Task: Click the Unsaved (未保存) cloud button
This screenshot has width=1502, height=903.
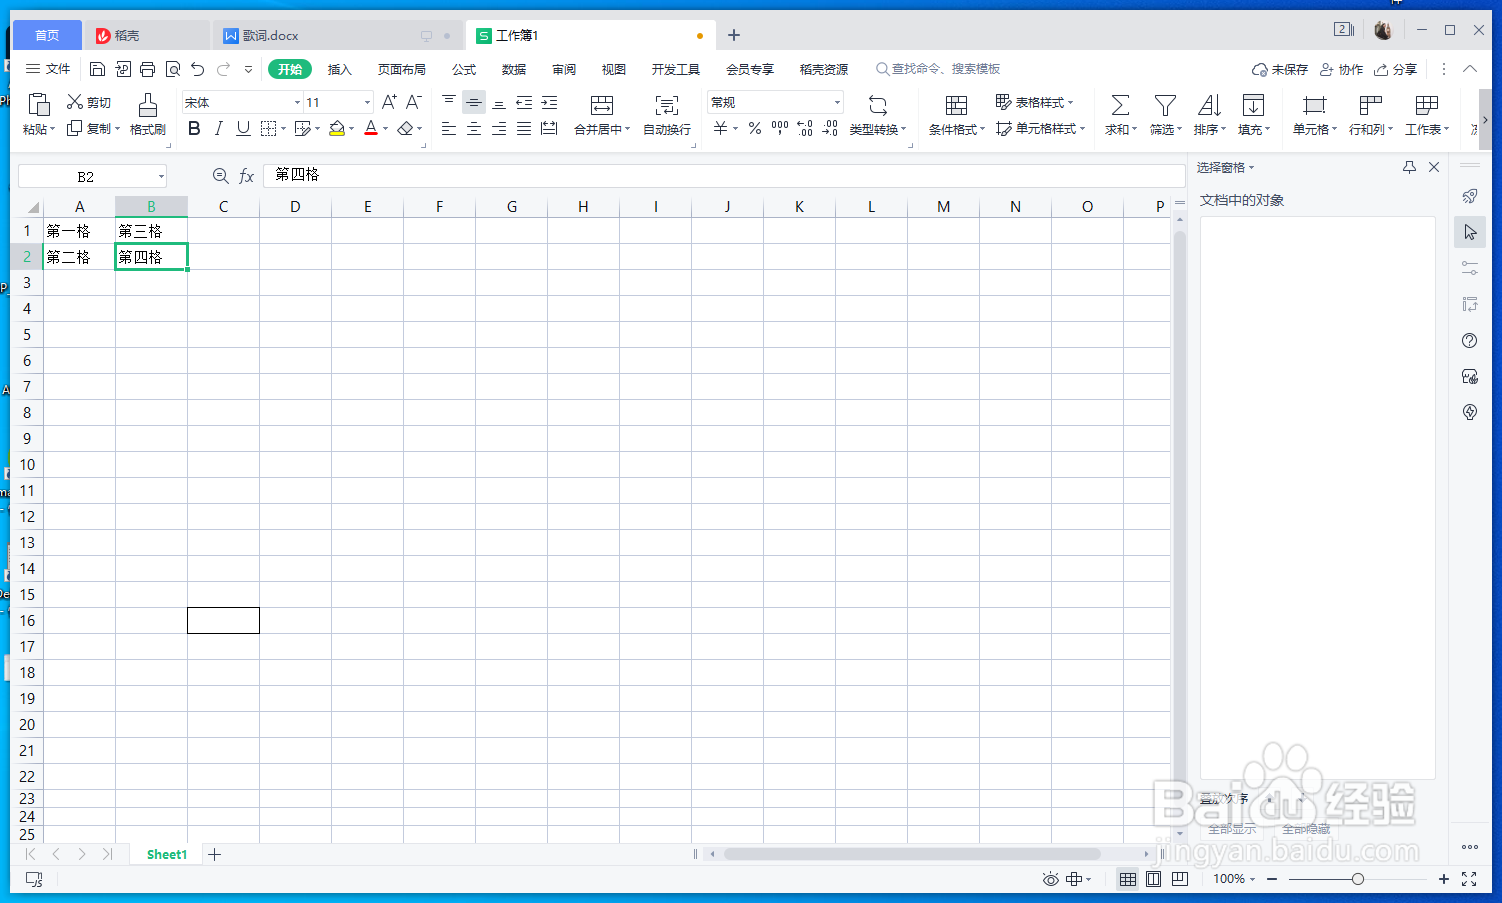Action: pos(1280,69)
